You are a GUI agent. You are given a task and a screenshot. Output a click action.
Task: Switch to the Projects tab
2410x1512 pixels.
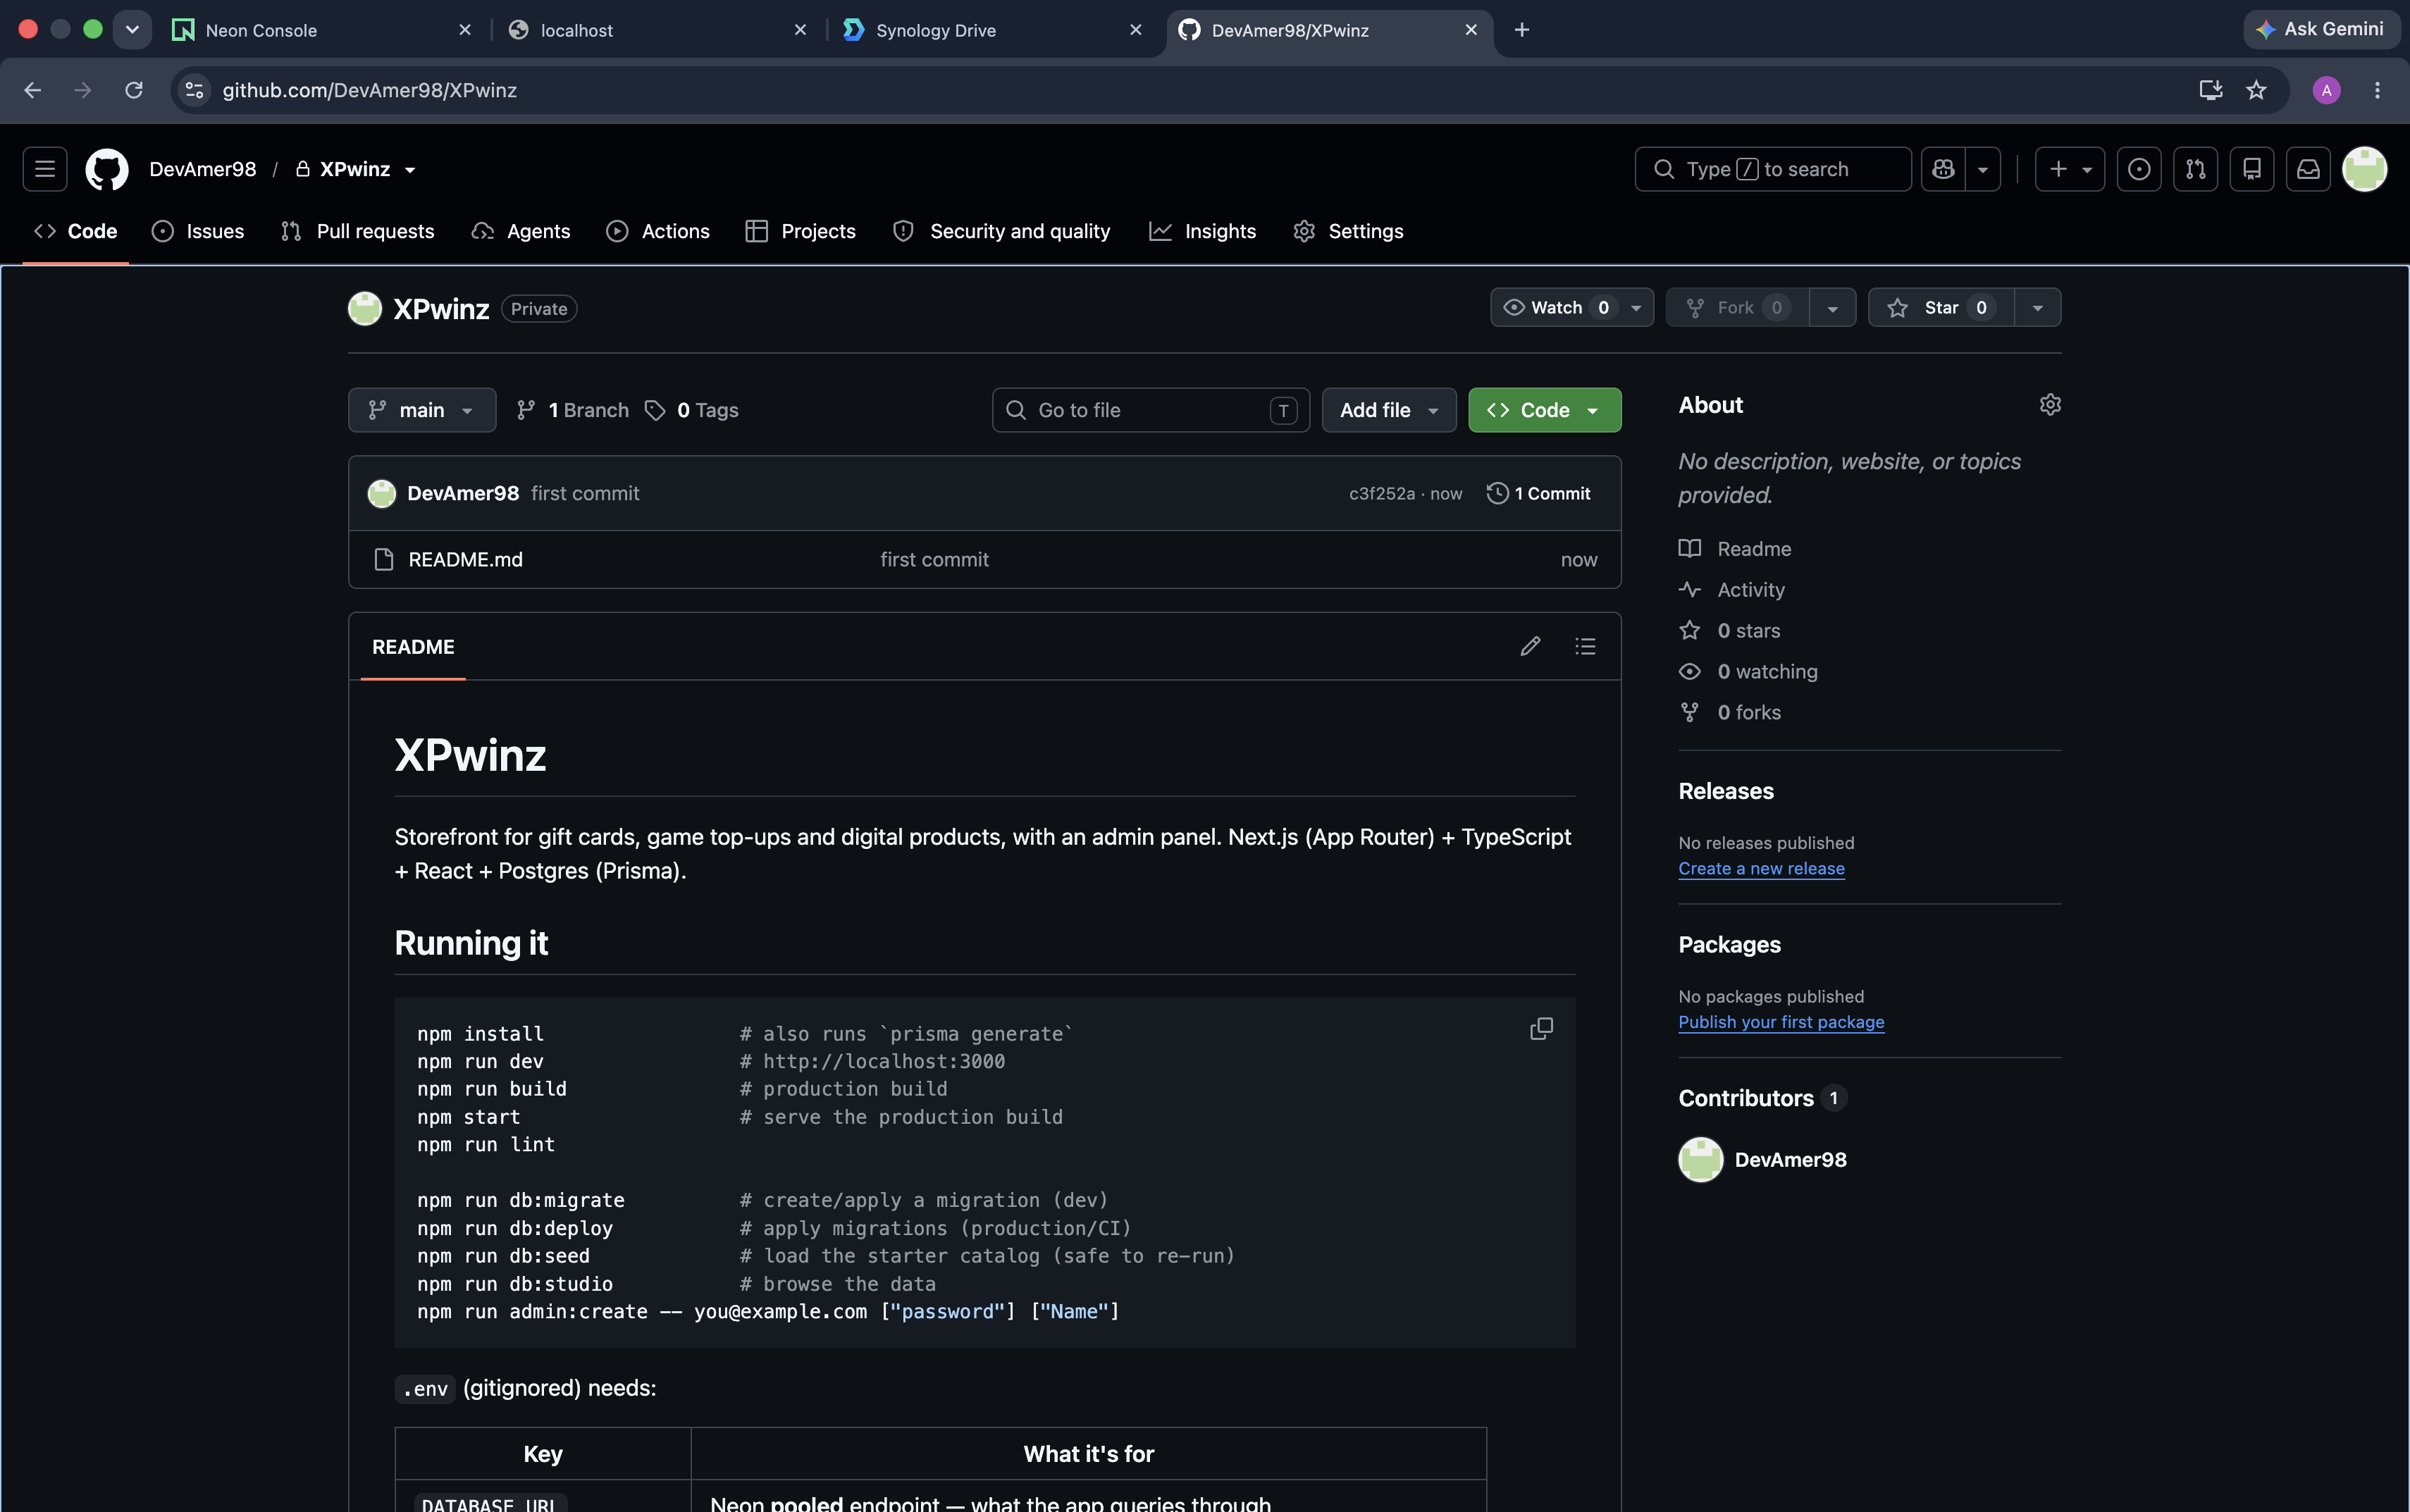pos(801,231)
